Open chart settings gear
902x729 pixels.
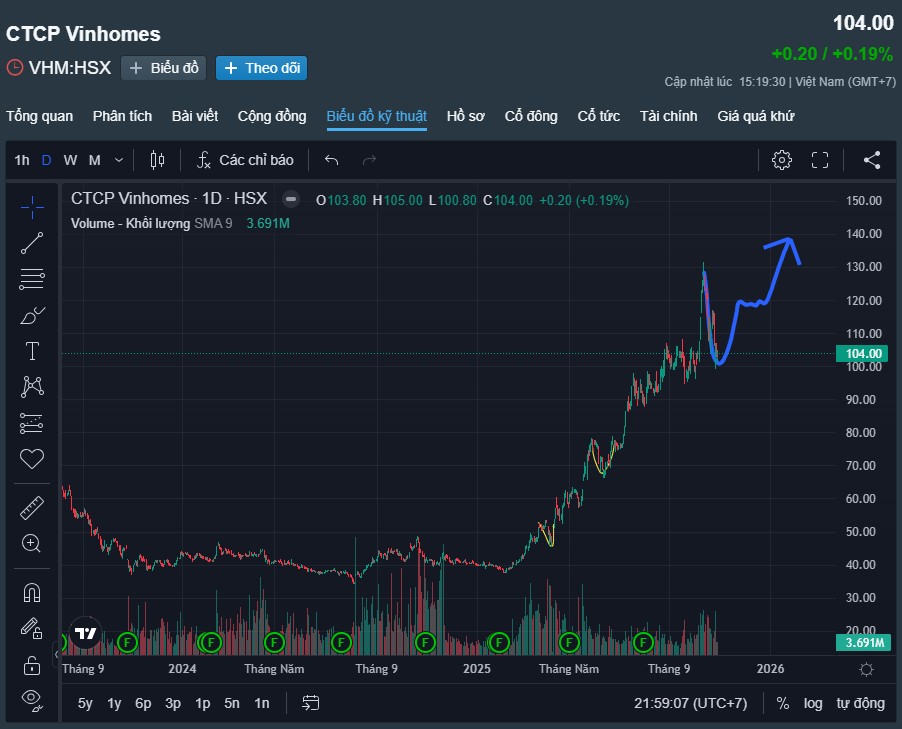click(x=782, y=160)
